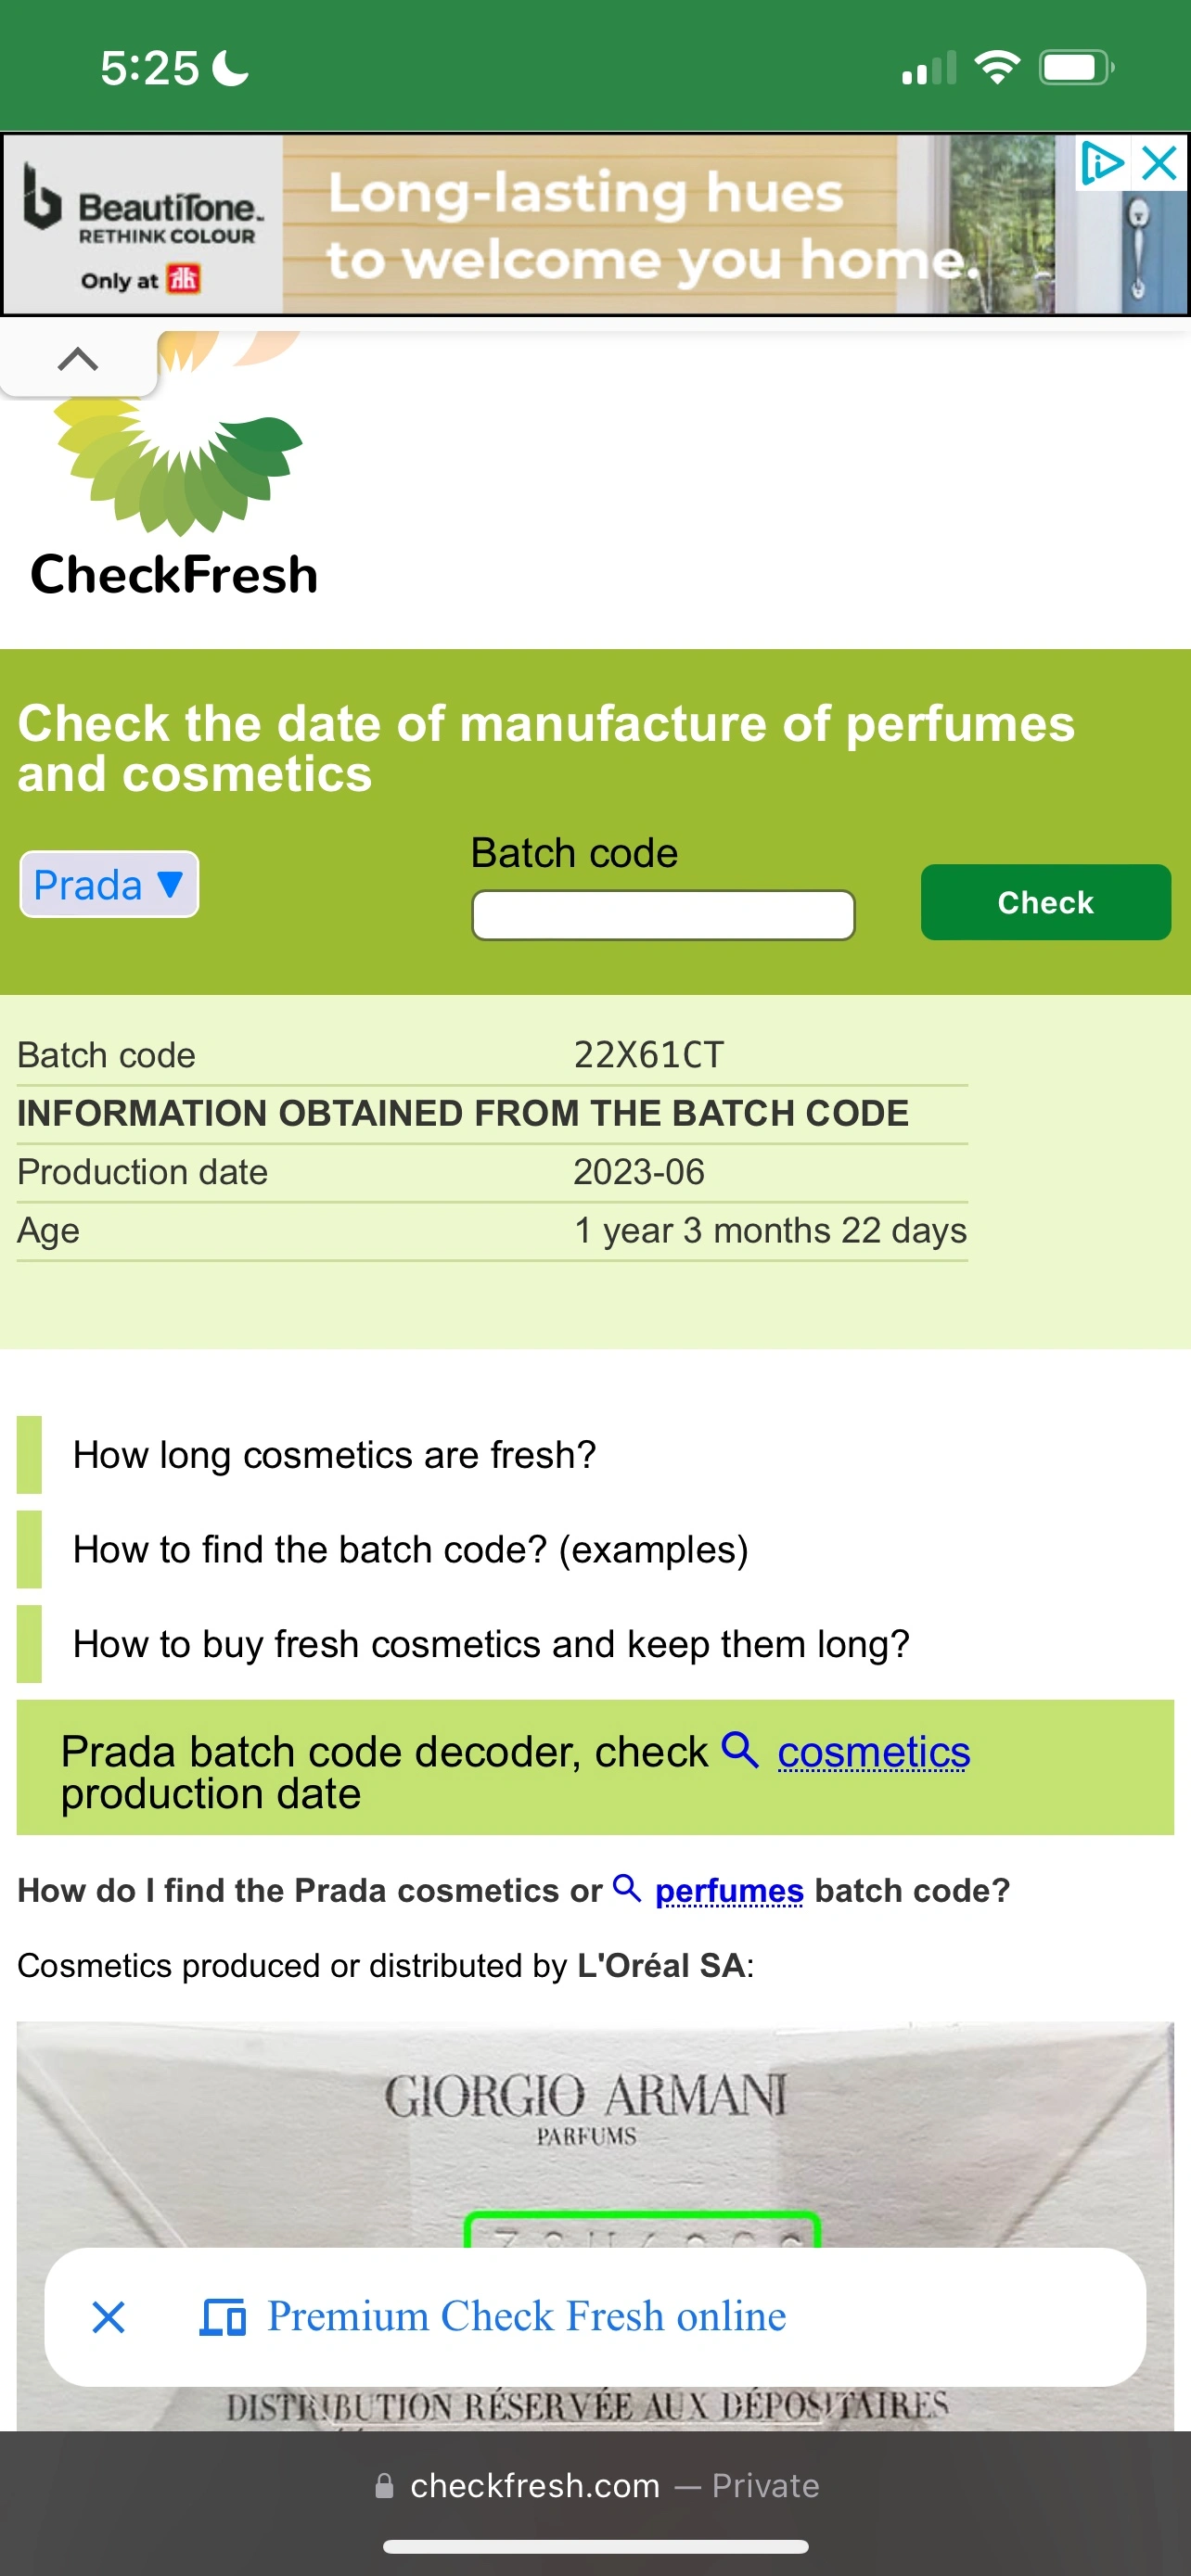The height and width of the screenshot is (2576, 1191).
Task: Close the BeautiTone ad banner
Action: point(1160,162)
